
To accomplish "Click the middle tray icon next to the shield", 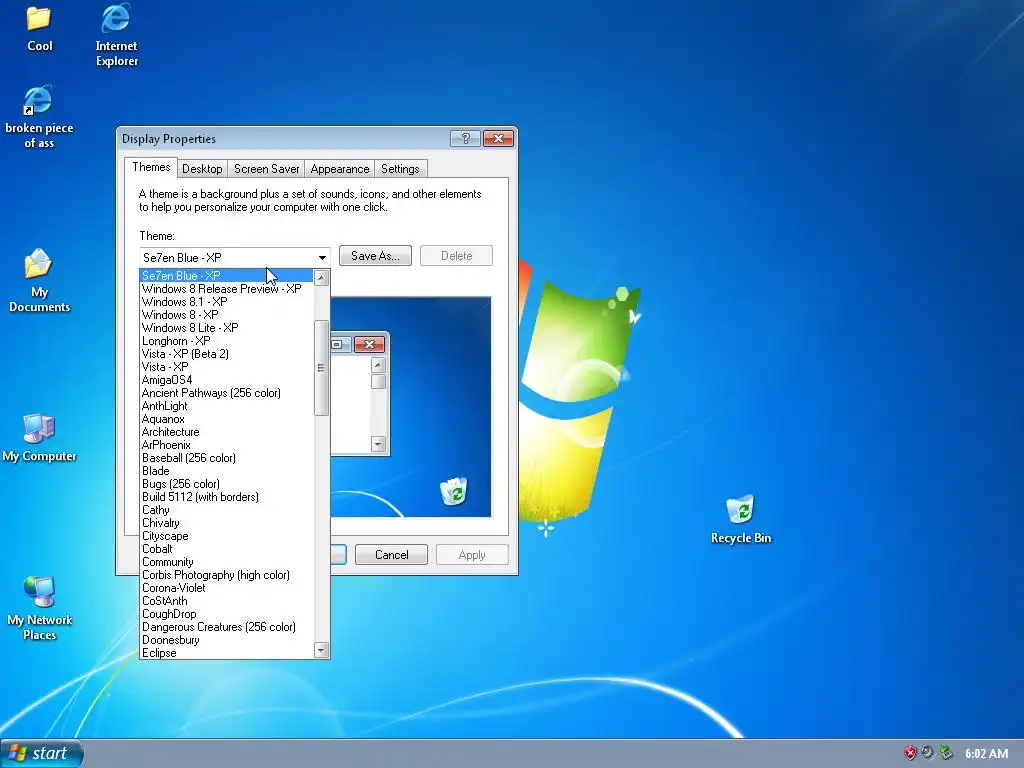I will [x=927, y=753].
